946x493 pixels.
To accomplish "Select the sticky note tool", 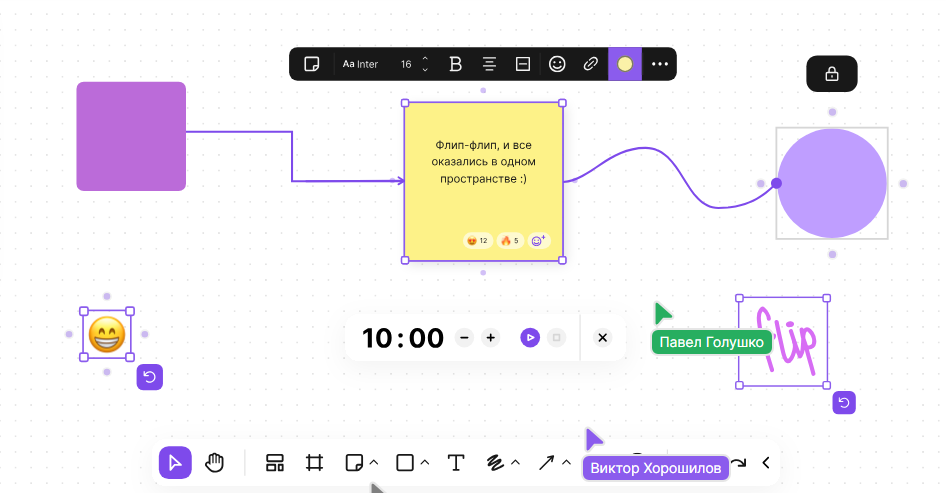I will pyautogui.click(x=353, y=462).
